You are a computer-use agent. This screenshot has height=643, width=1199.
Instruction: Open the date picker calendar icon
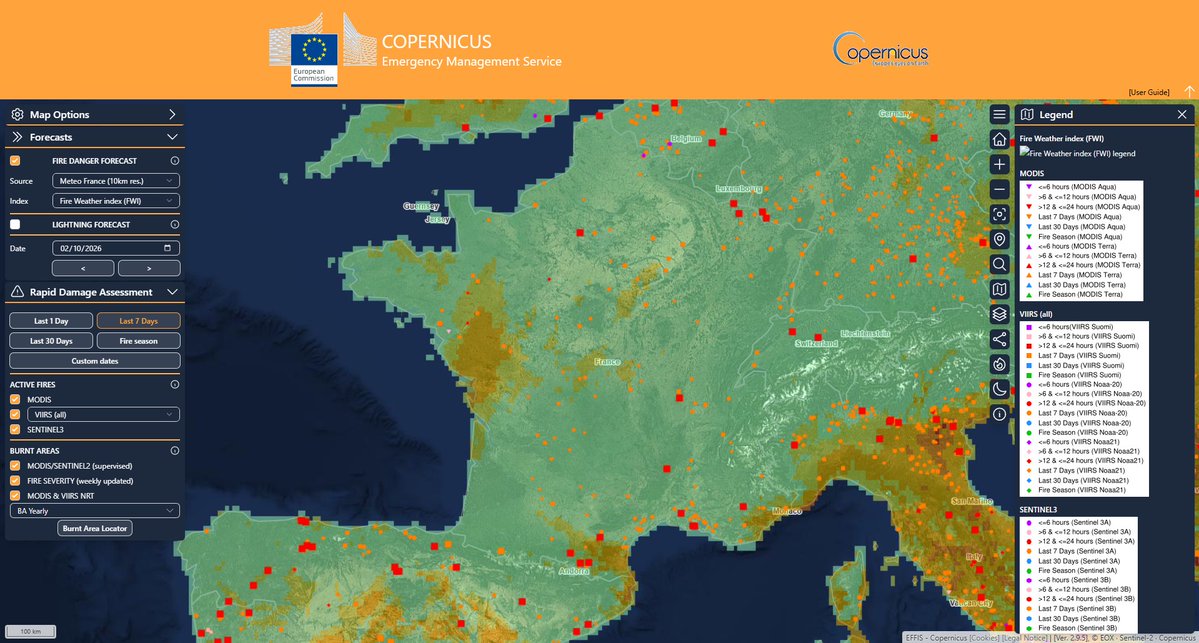tap(167, 248)
